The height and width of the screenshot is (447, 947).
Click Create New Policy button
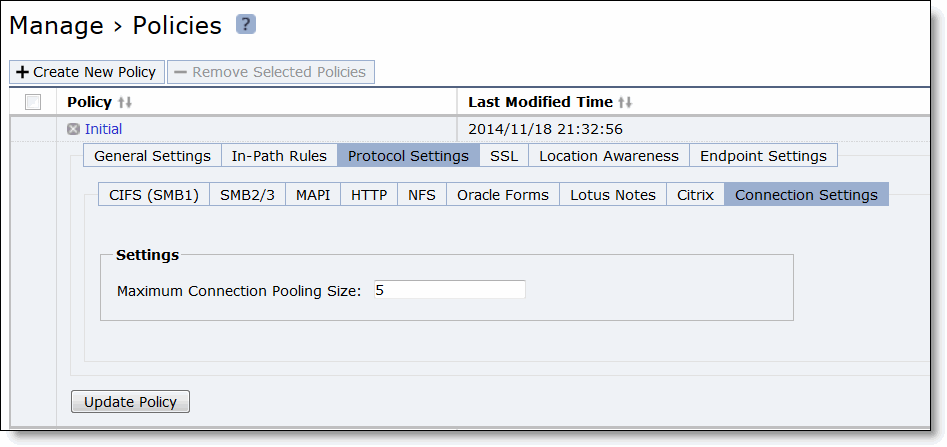click(x=87, y=72)
